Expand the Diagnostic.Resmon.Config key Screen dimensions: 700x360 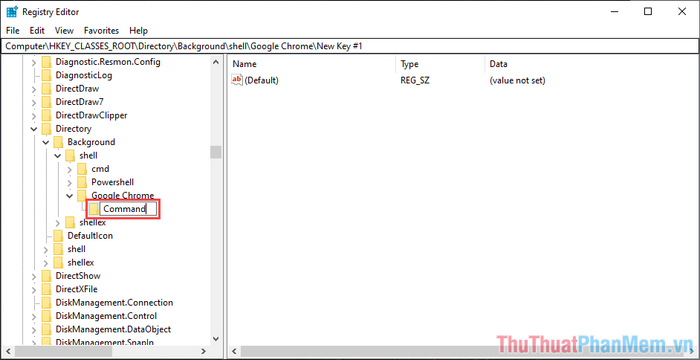coord(34,63)
